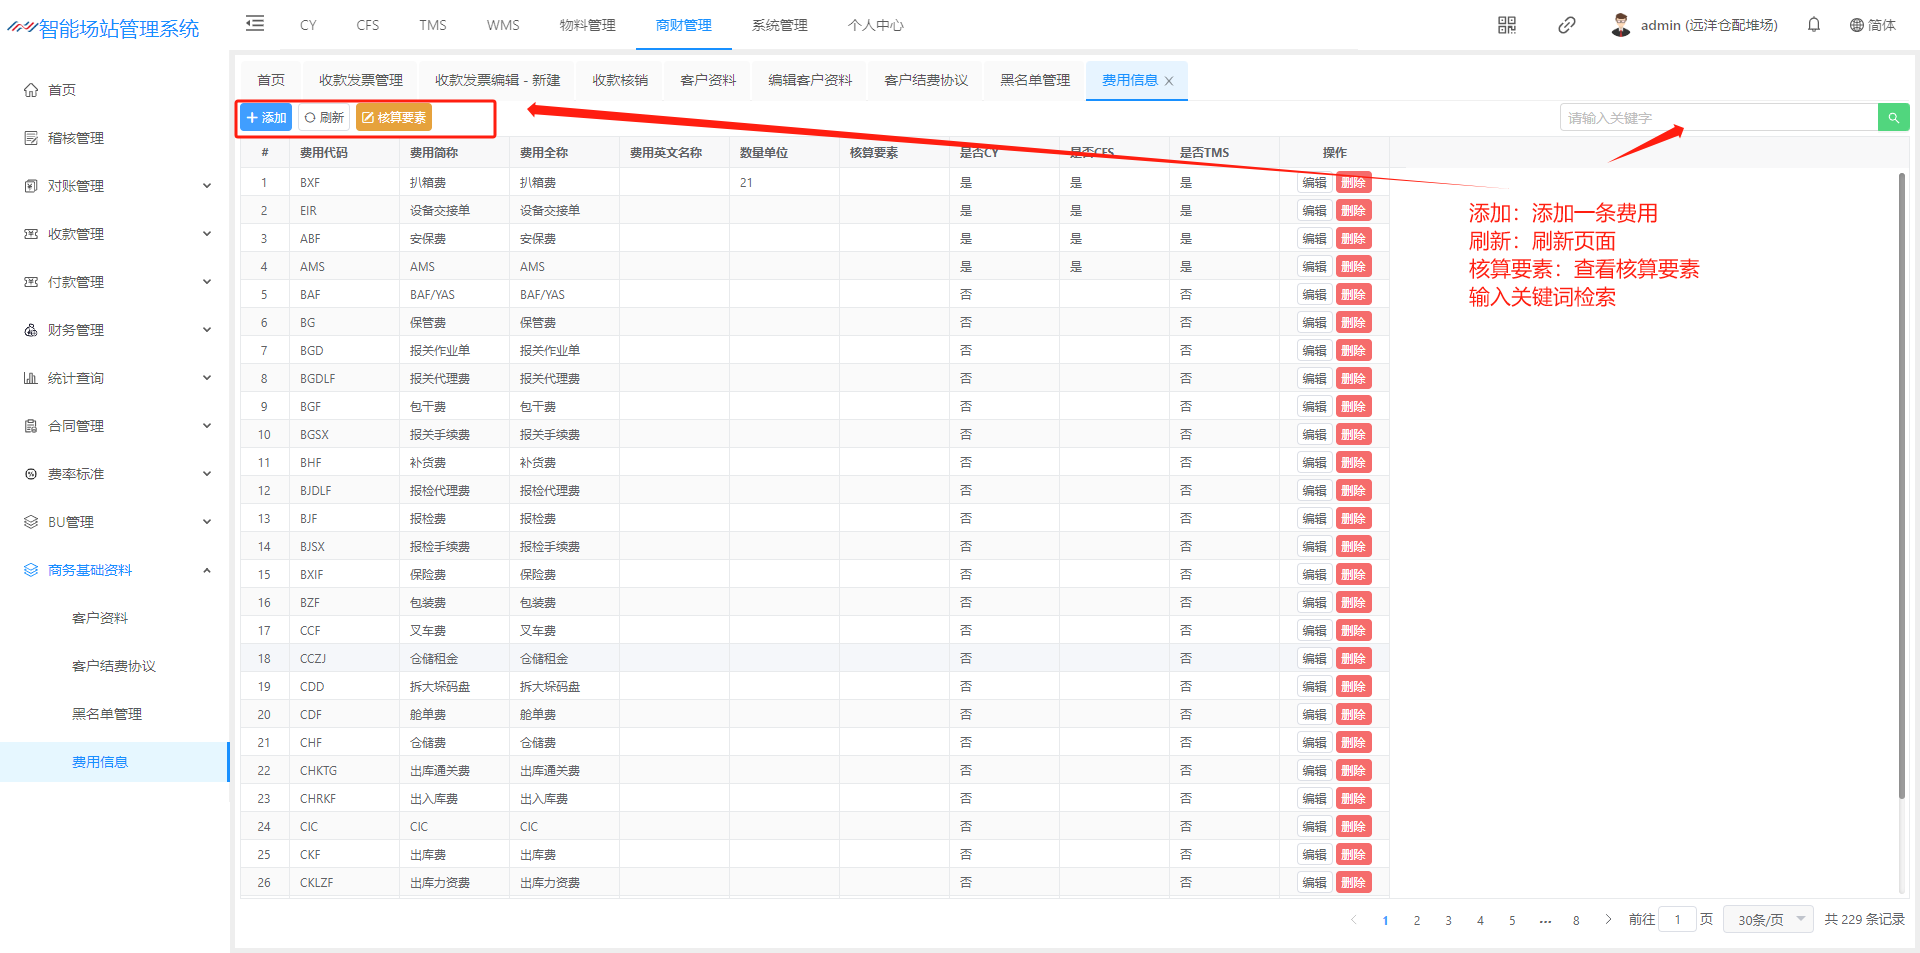The image size is (1920, 953).
Task: Open the notification bell
Action: (1814, 25)
